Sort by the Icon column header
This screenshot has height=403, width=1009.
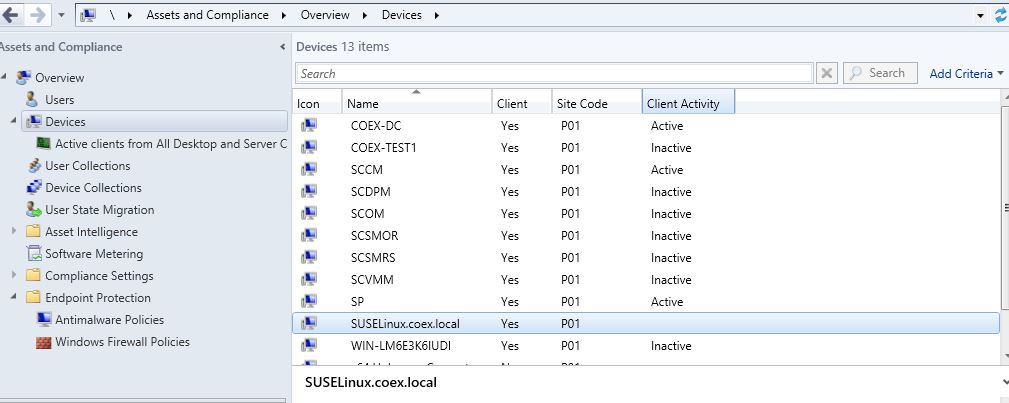point(317,104)
